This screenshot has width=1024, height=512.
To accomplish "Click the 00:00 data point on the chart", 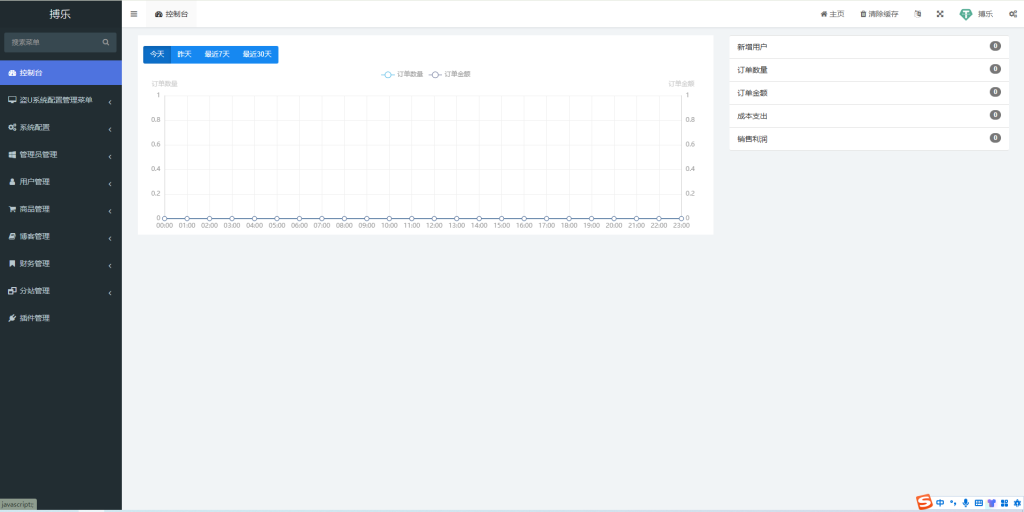I will [x=165, y=218].
